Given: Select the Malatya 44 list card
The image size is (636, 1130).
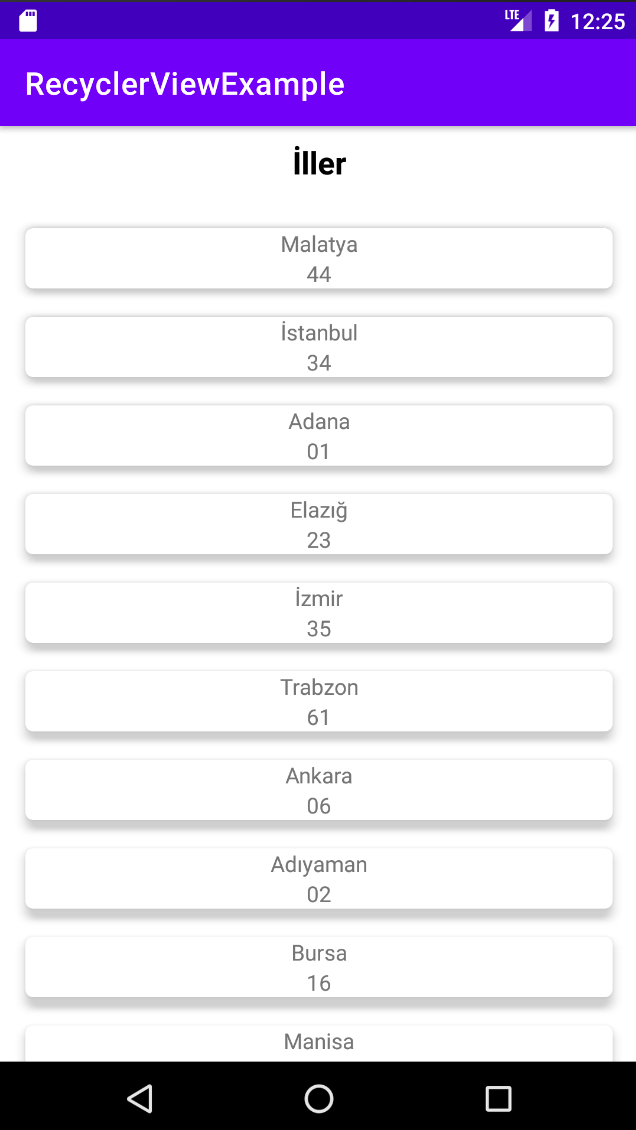Looking at the screenshot, I should click(x=318, y=258).
